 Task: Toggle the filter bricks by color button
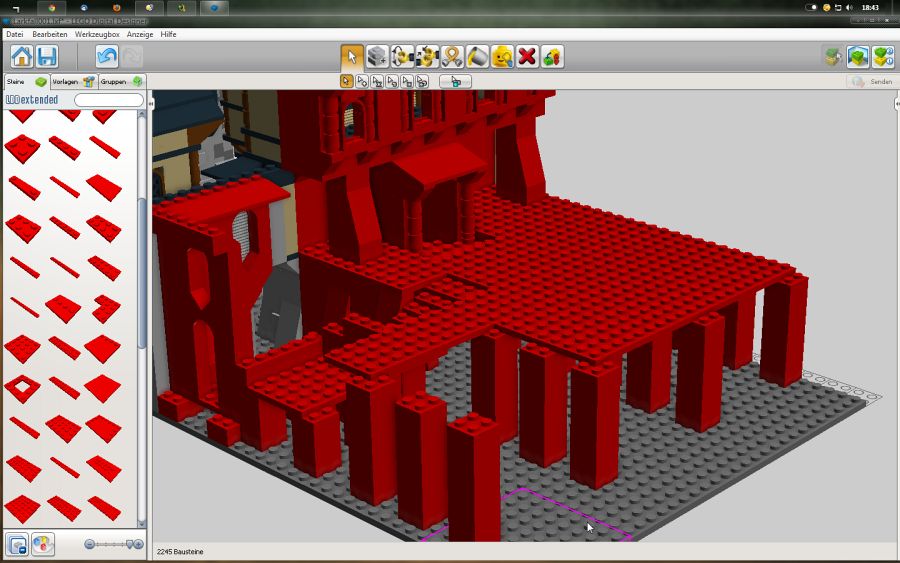[x=43, y=544]
